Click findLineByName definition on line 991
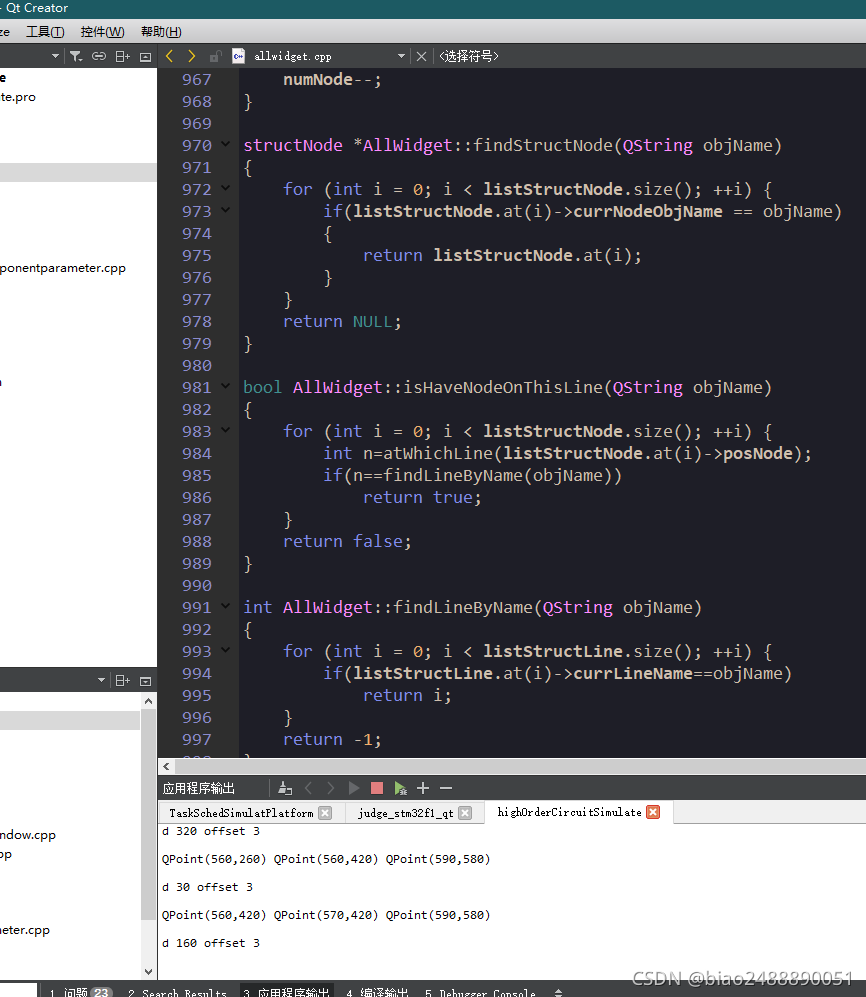The image size is (866, 997). 463,607
